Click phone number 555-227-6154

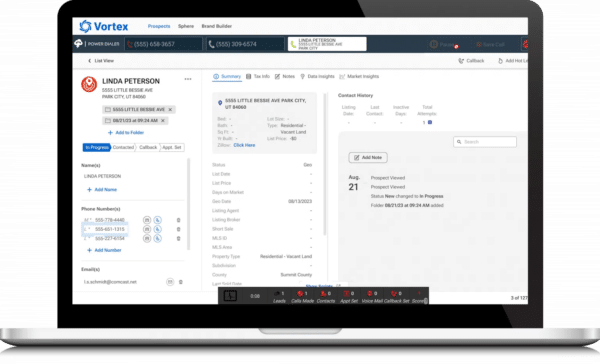point(110,238)
